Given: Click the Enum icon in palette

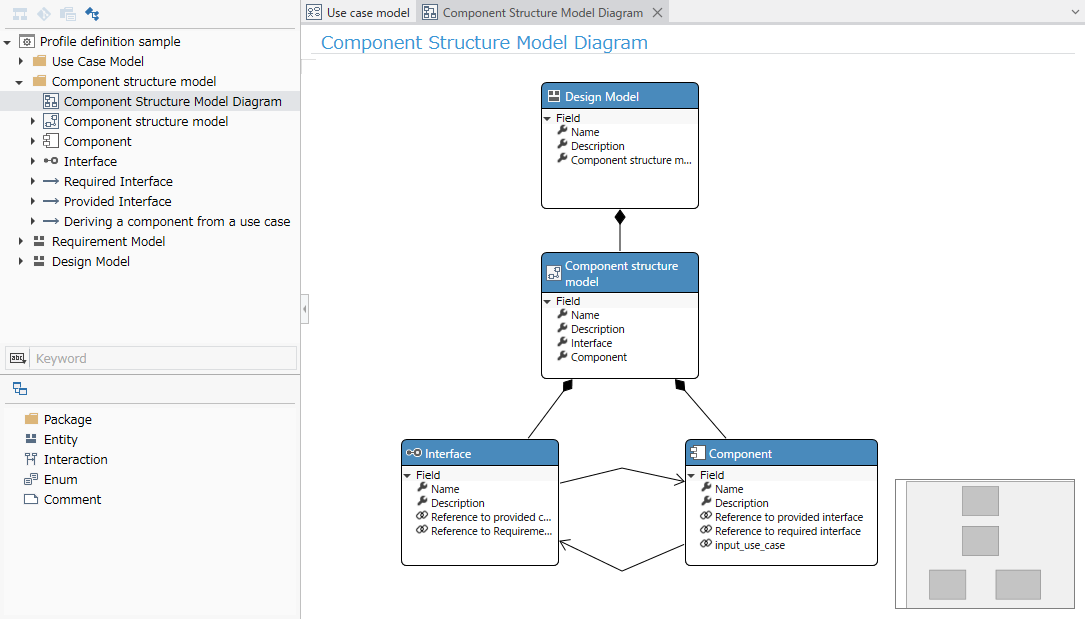Looking at the screenshot, I should [31, 479].
